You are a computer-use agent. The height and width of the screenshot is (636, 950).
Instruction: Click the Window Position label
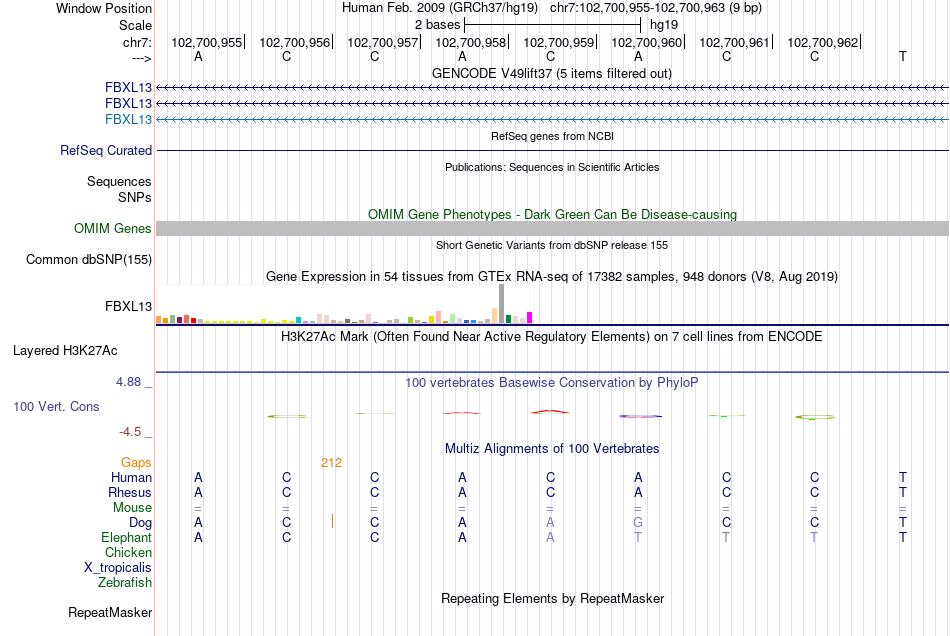[104, 8]
